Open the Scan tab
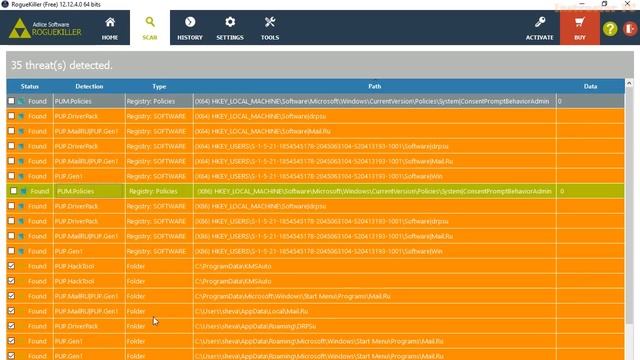Image resolution: width=640 pixels, height=360 pixels. 150,28
